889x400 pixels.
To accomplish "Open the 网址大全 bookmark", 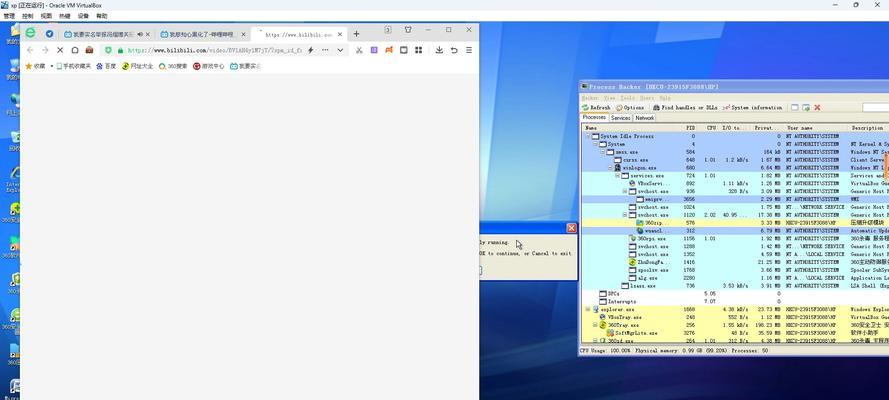I will pyautogui.click(x=137, y=66).
